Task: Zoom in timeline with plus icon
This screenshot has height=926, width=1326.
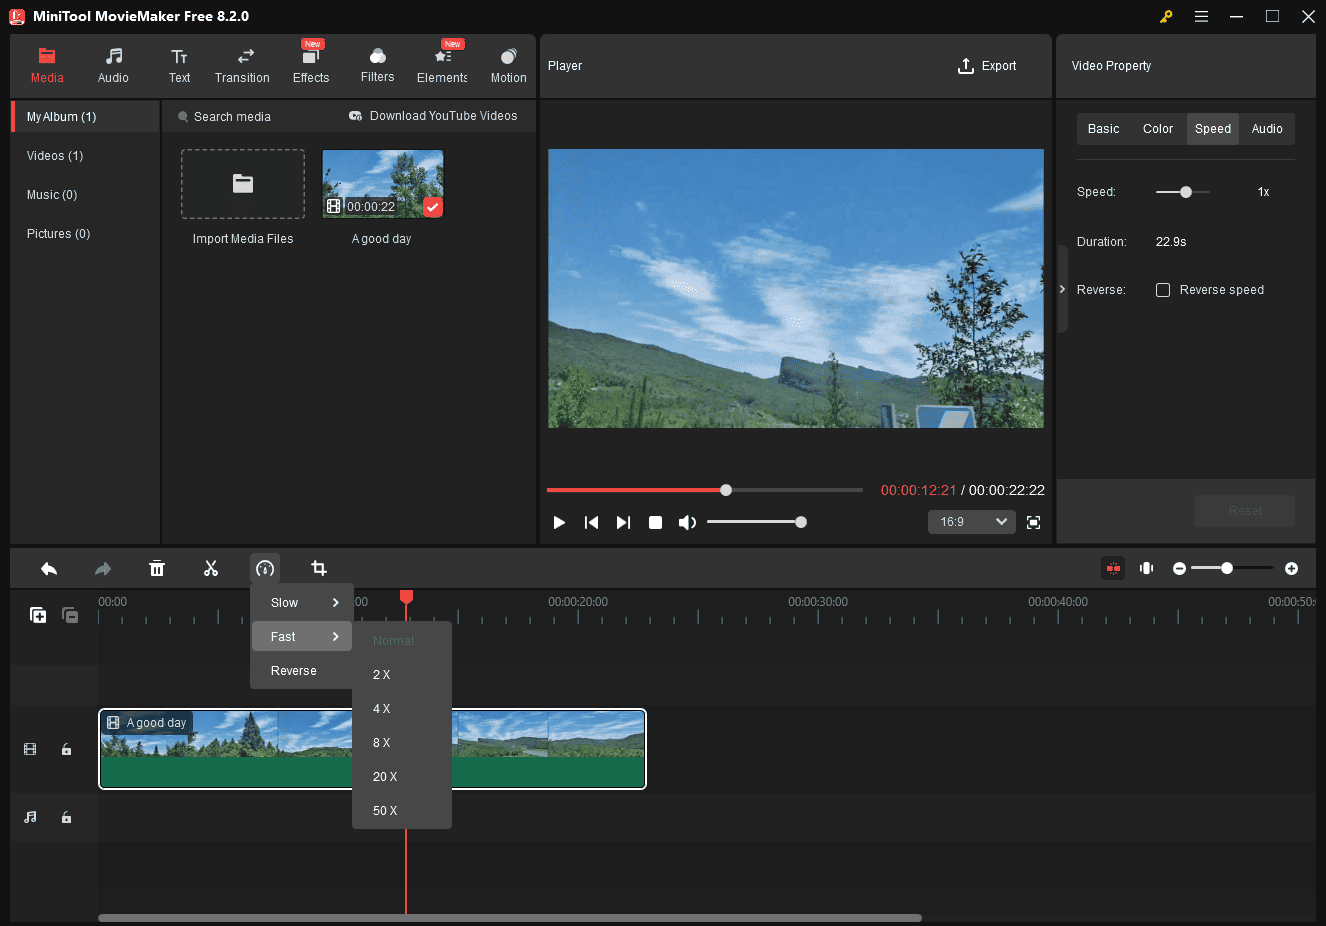Action: [1291, 568]
